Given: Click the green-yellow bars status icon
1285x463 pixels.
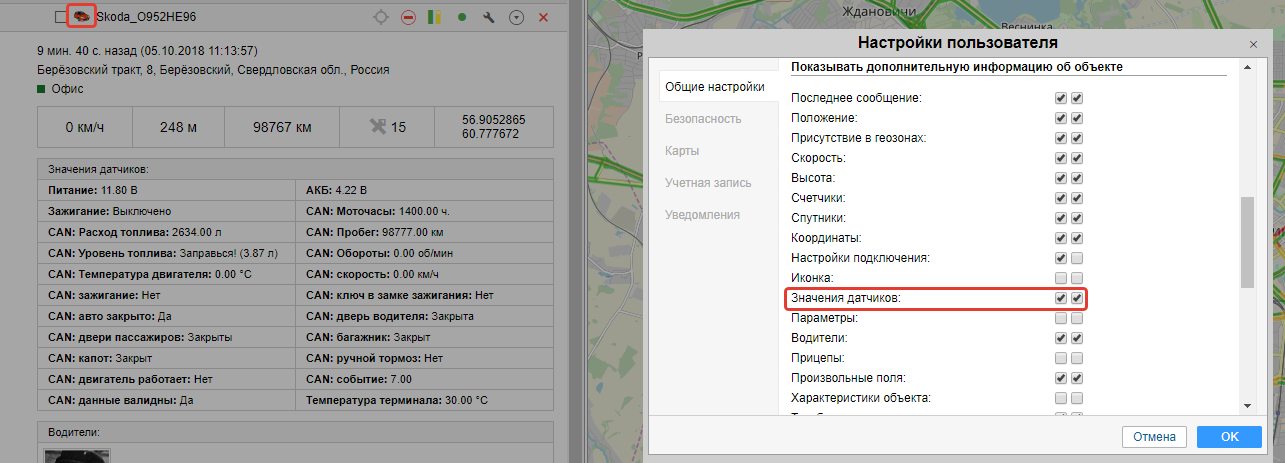Looking at the screenshot, I should tap(434, 17).
